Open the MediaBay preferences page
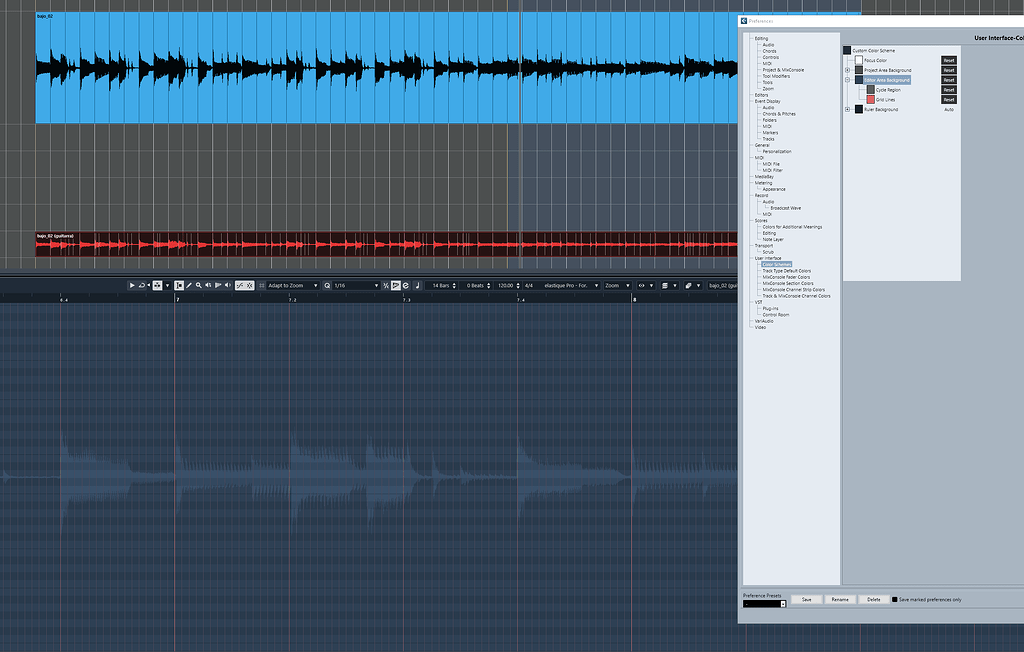The height and width of the screenshot is (652, 1024). tap(764, 177)
